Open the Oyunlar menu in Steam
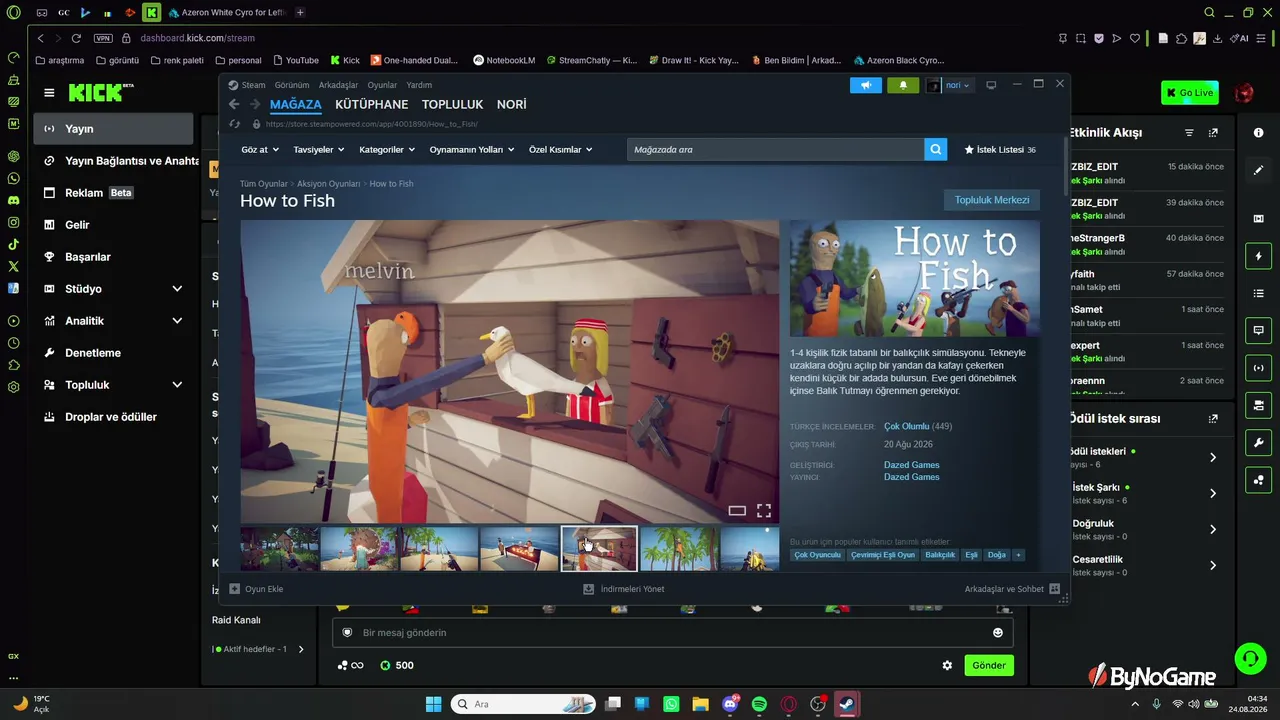This screenshot has width=1280, height=720. (x=382, y=85)
